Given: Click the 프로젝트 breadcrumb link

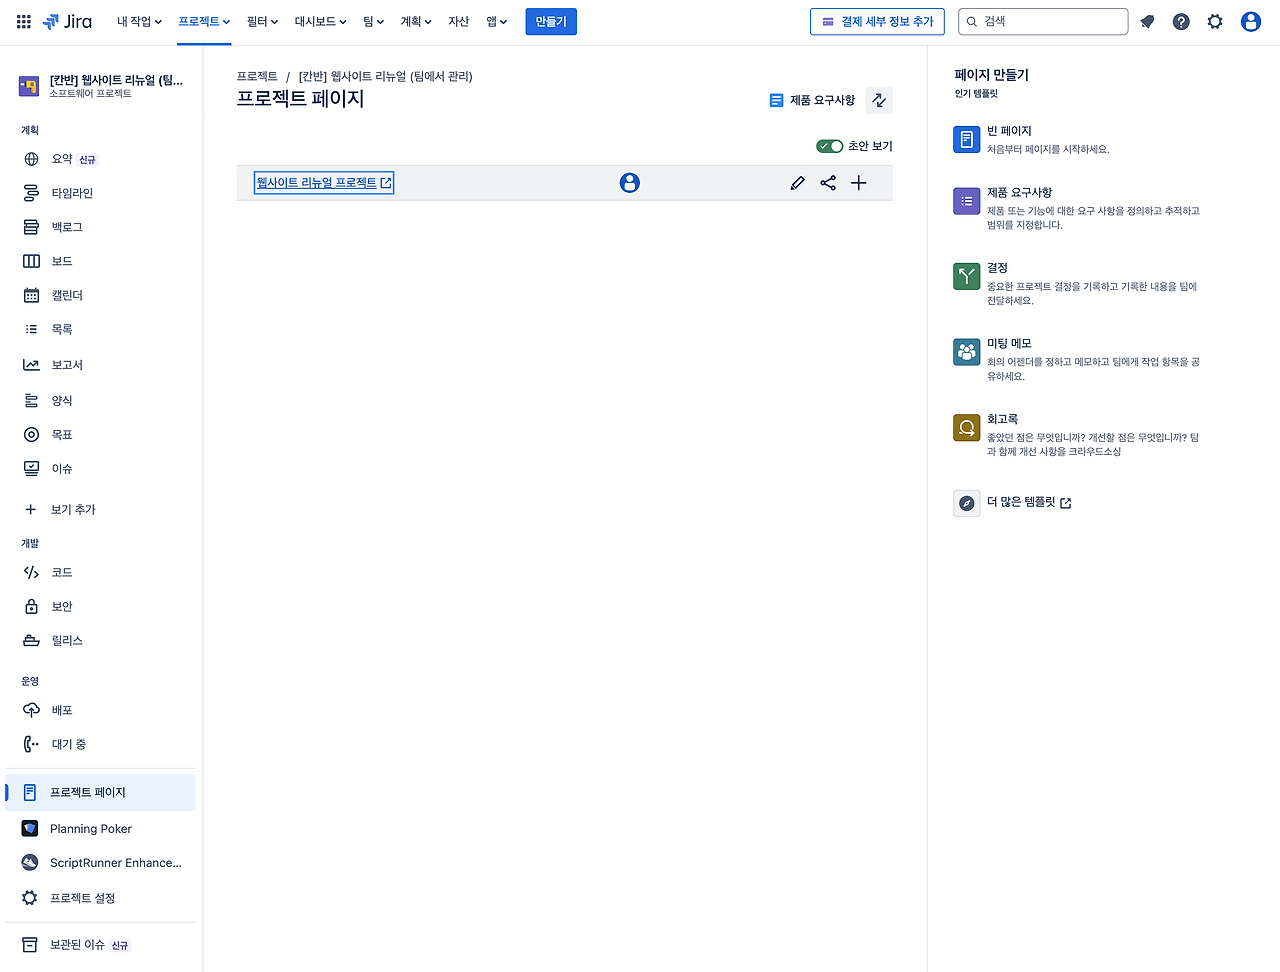Looking at the screenshot, I should point(257,76).
